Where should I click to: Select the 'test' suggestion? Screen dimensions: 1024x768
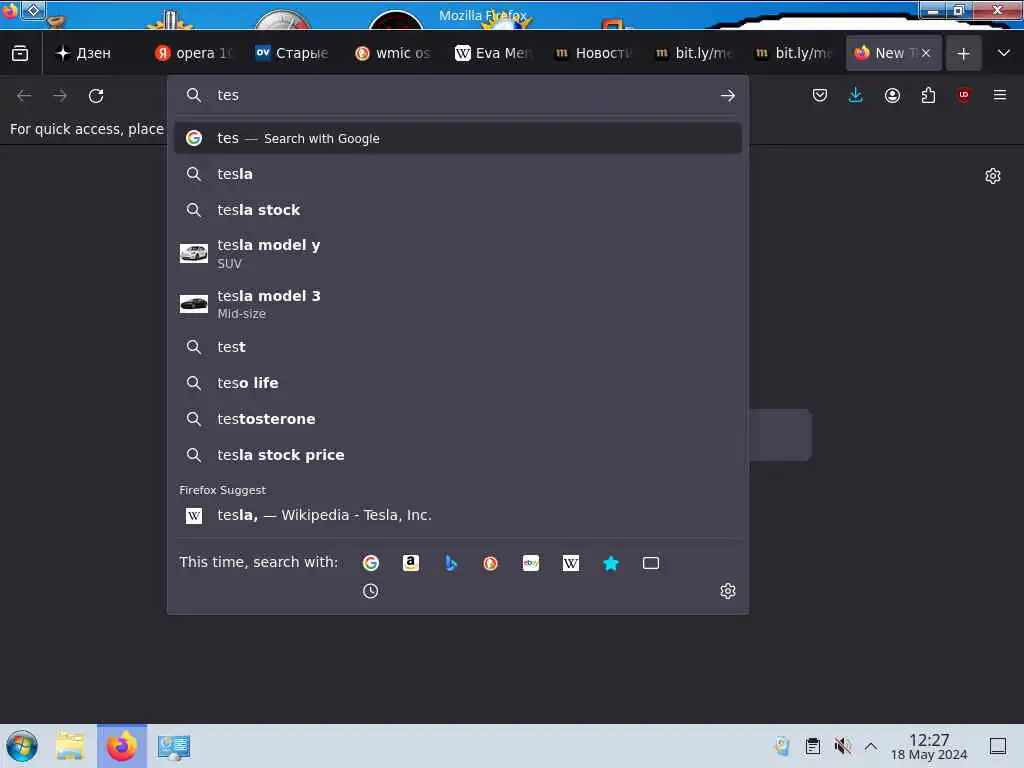coord(458,347)
